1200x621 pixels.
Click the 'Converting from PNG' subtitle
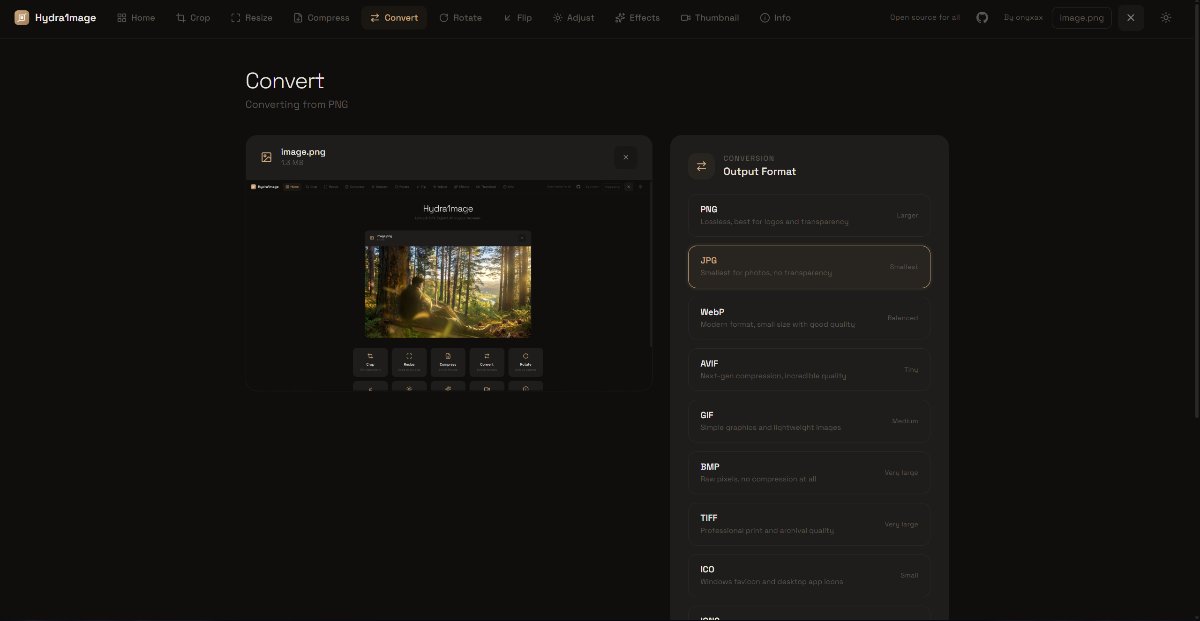point(296,104)
